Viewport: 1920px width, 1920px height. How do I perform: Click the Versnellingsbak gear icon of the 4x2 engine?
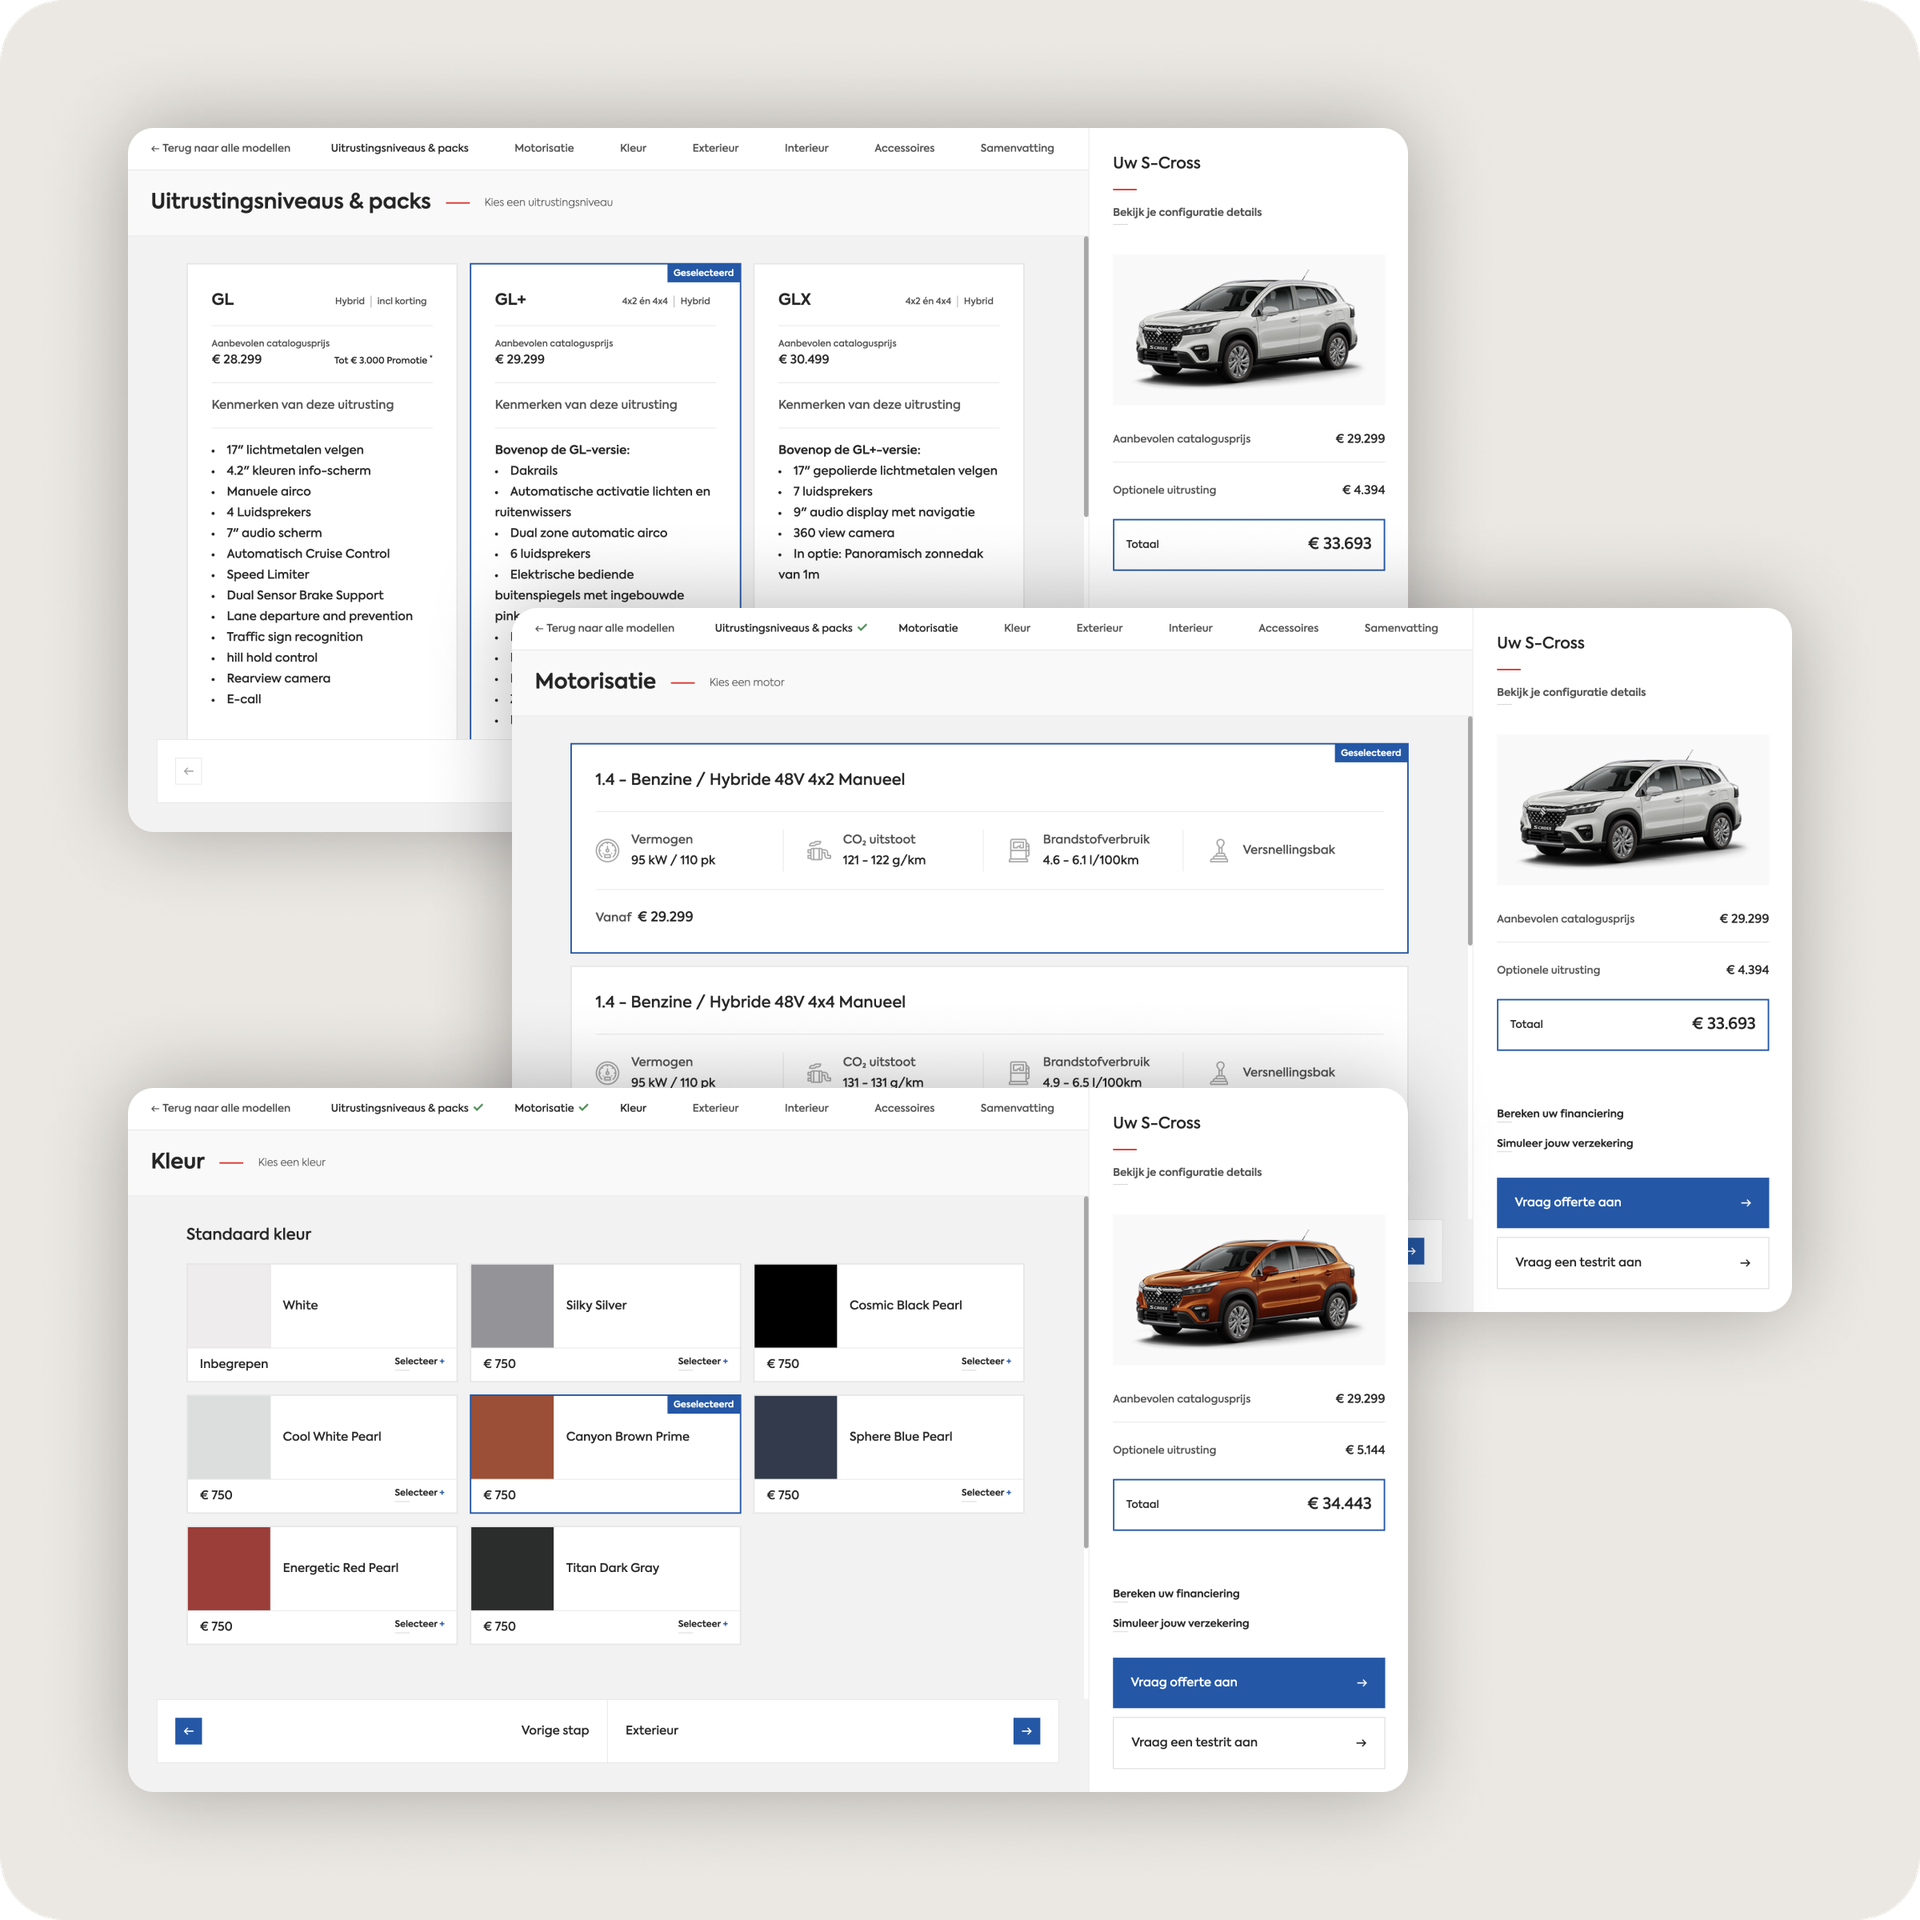coord(1219,850)
